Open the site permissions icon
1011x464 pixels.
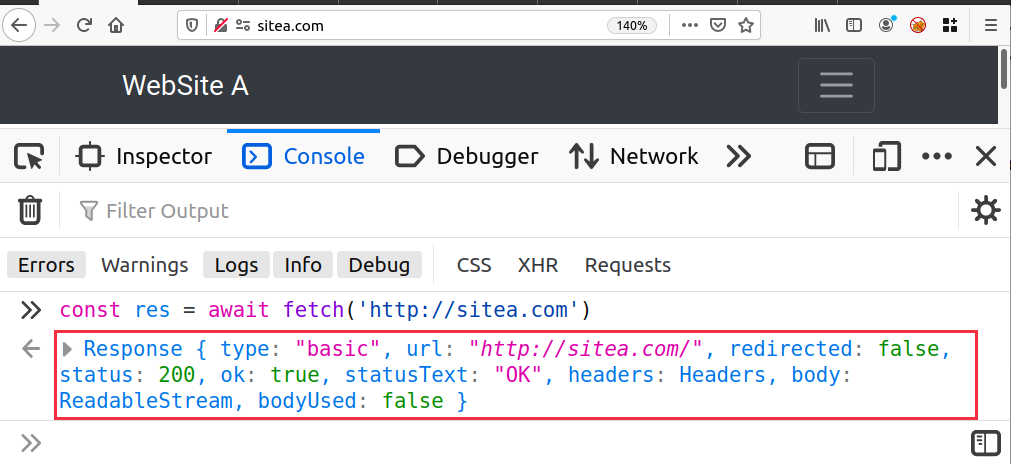(x=243, y=26)
